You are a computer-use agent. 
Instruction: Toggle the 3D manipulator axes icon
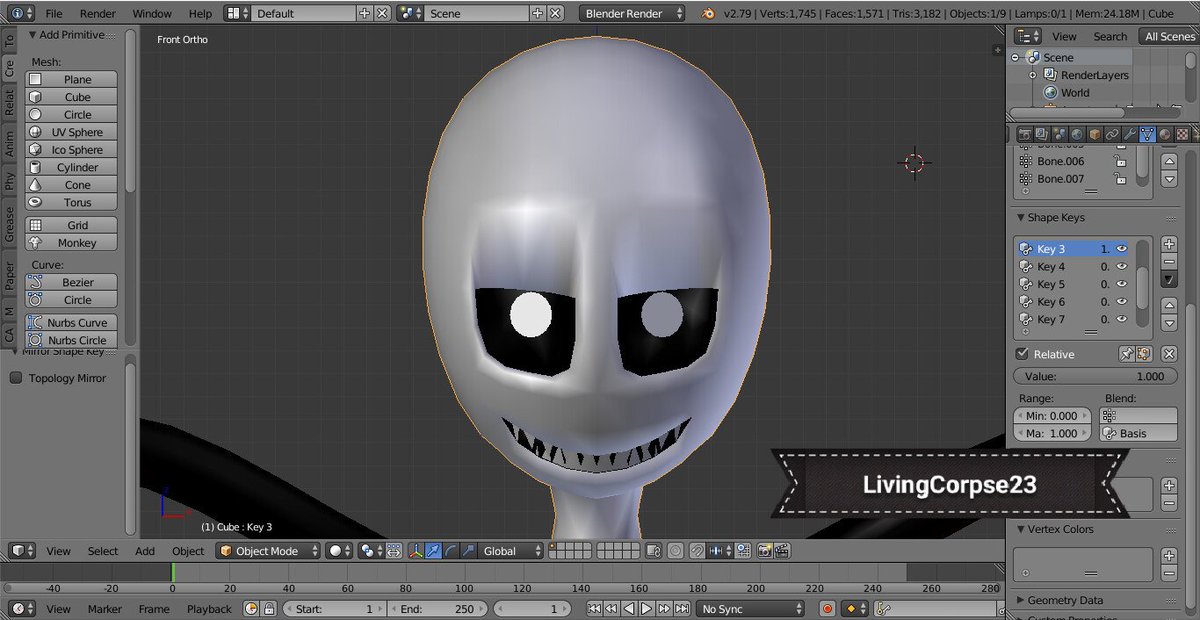pyautogui.click(x=416, y=551)
